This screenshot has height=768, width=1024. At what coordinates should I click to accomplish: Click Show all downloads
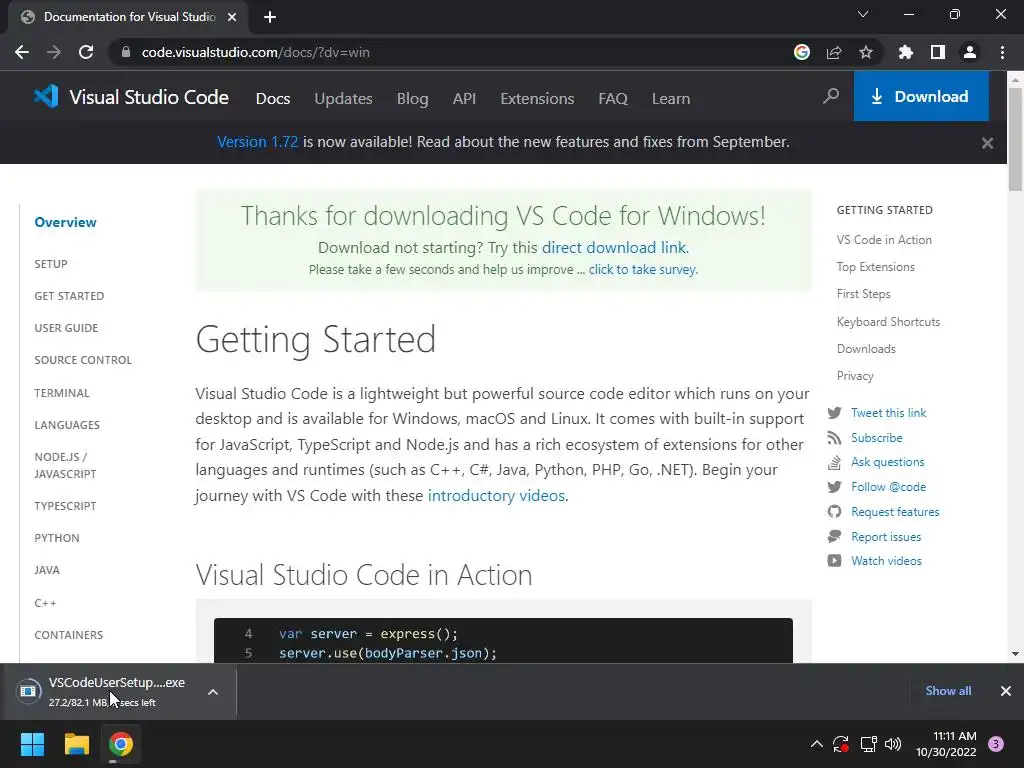point(948,691)
